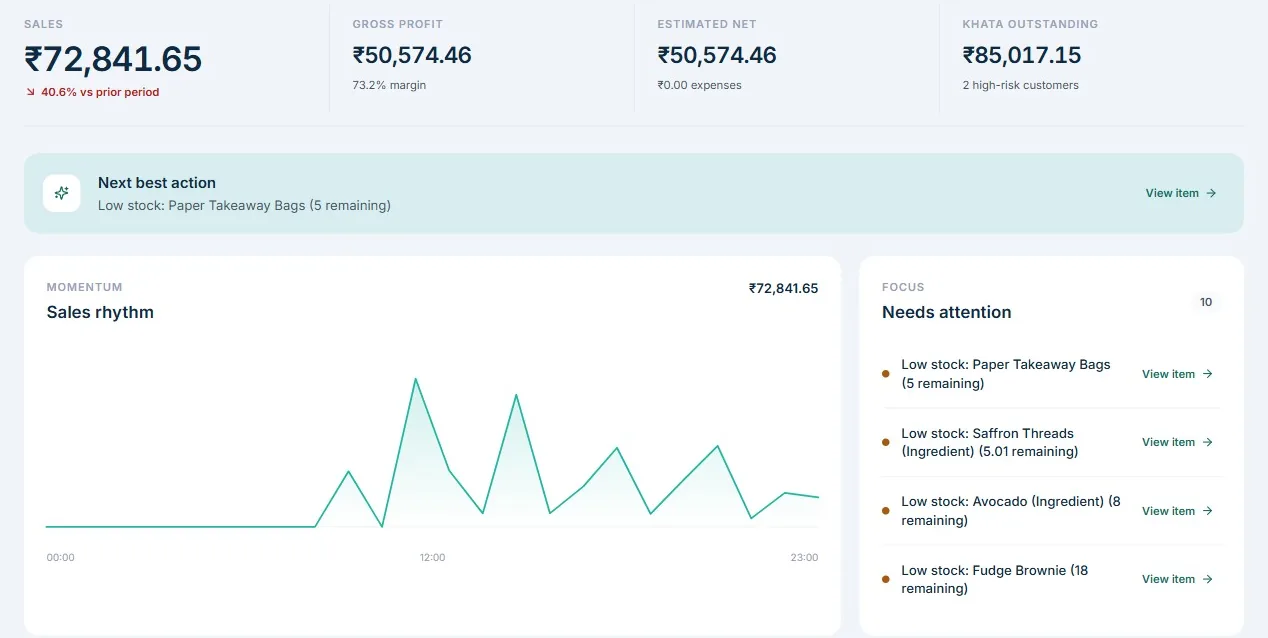Click Low stock: Fudge Brownie row text
The height and width of the screenshot is (638, 1268).
[x=995, y=579]
